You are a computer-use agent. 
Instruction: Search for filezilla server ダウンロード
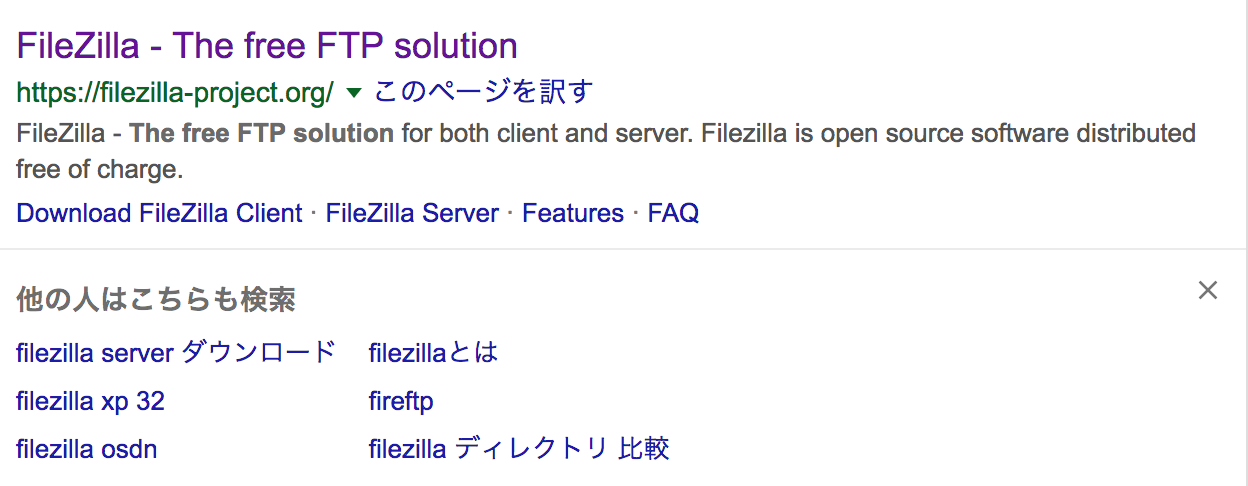coord(176,352)
